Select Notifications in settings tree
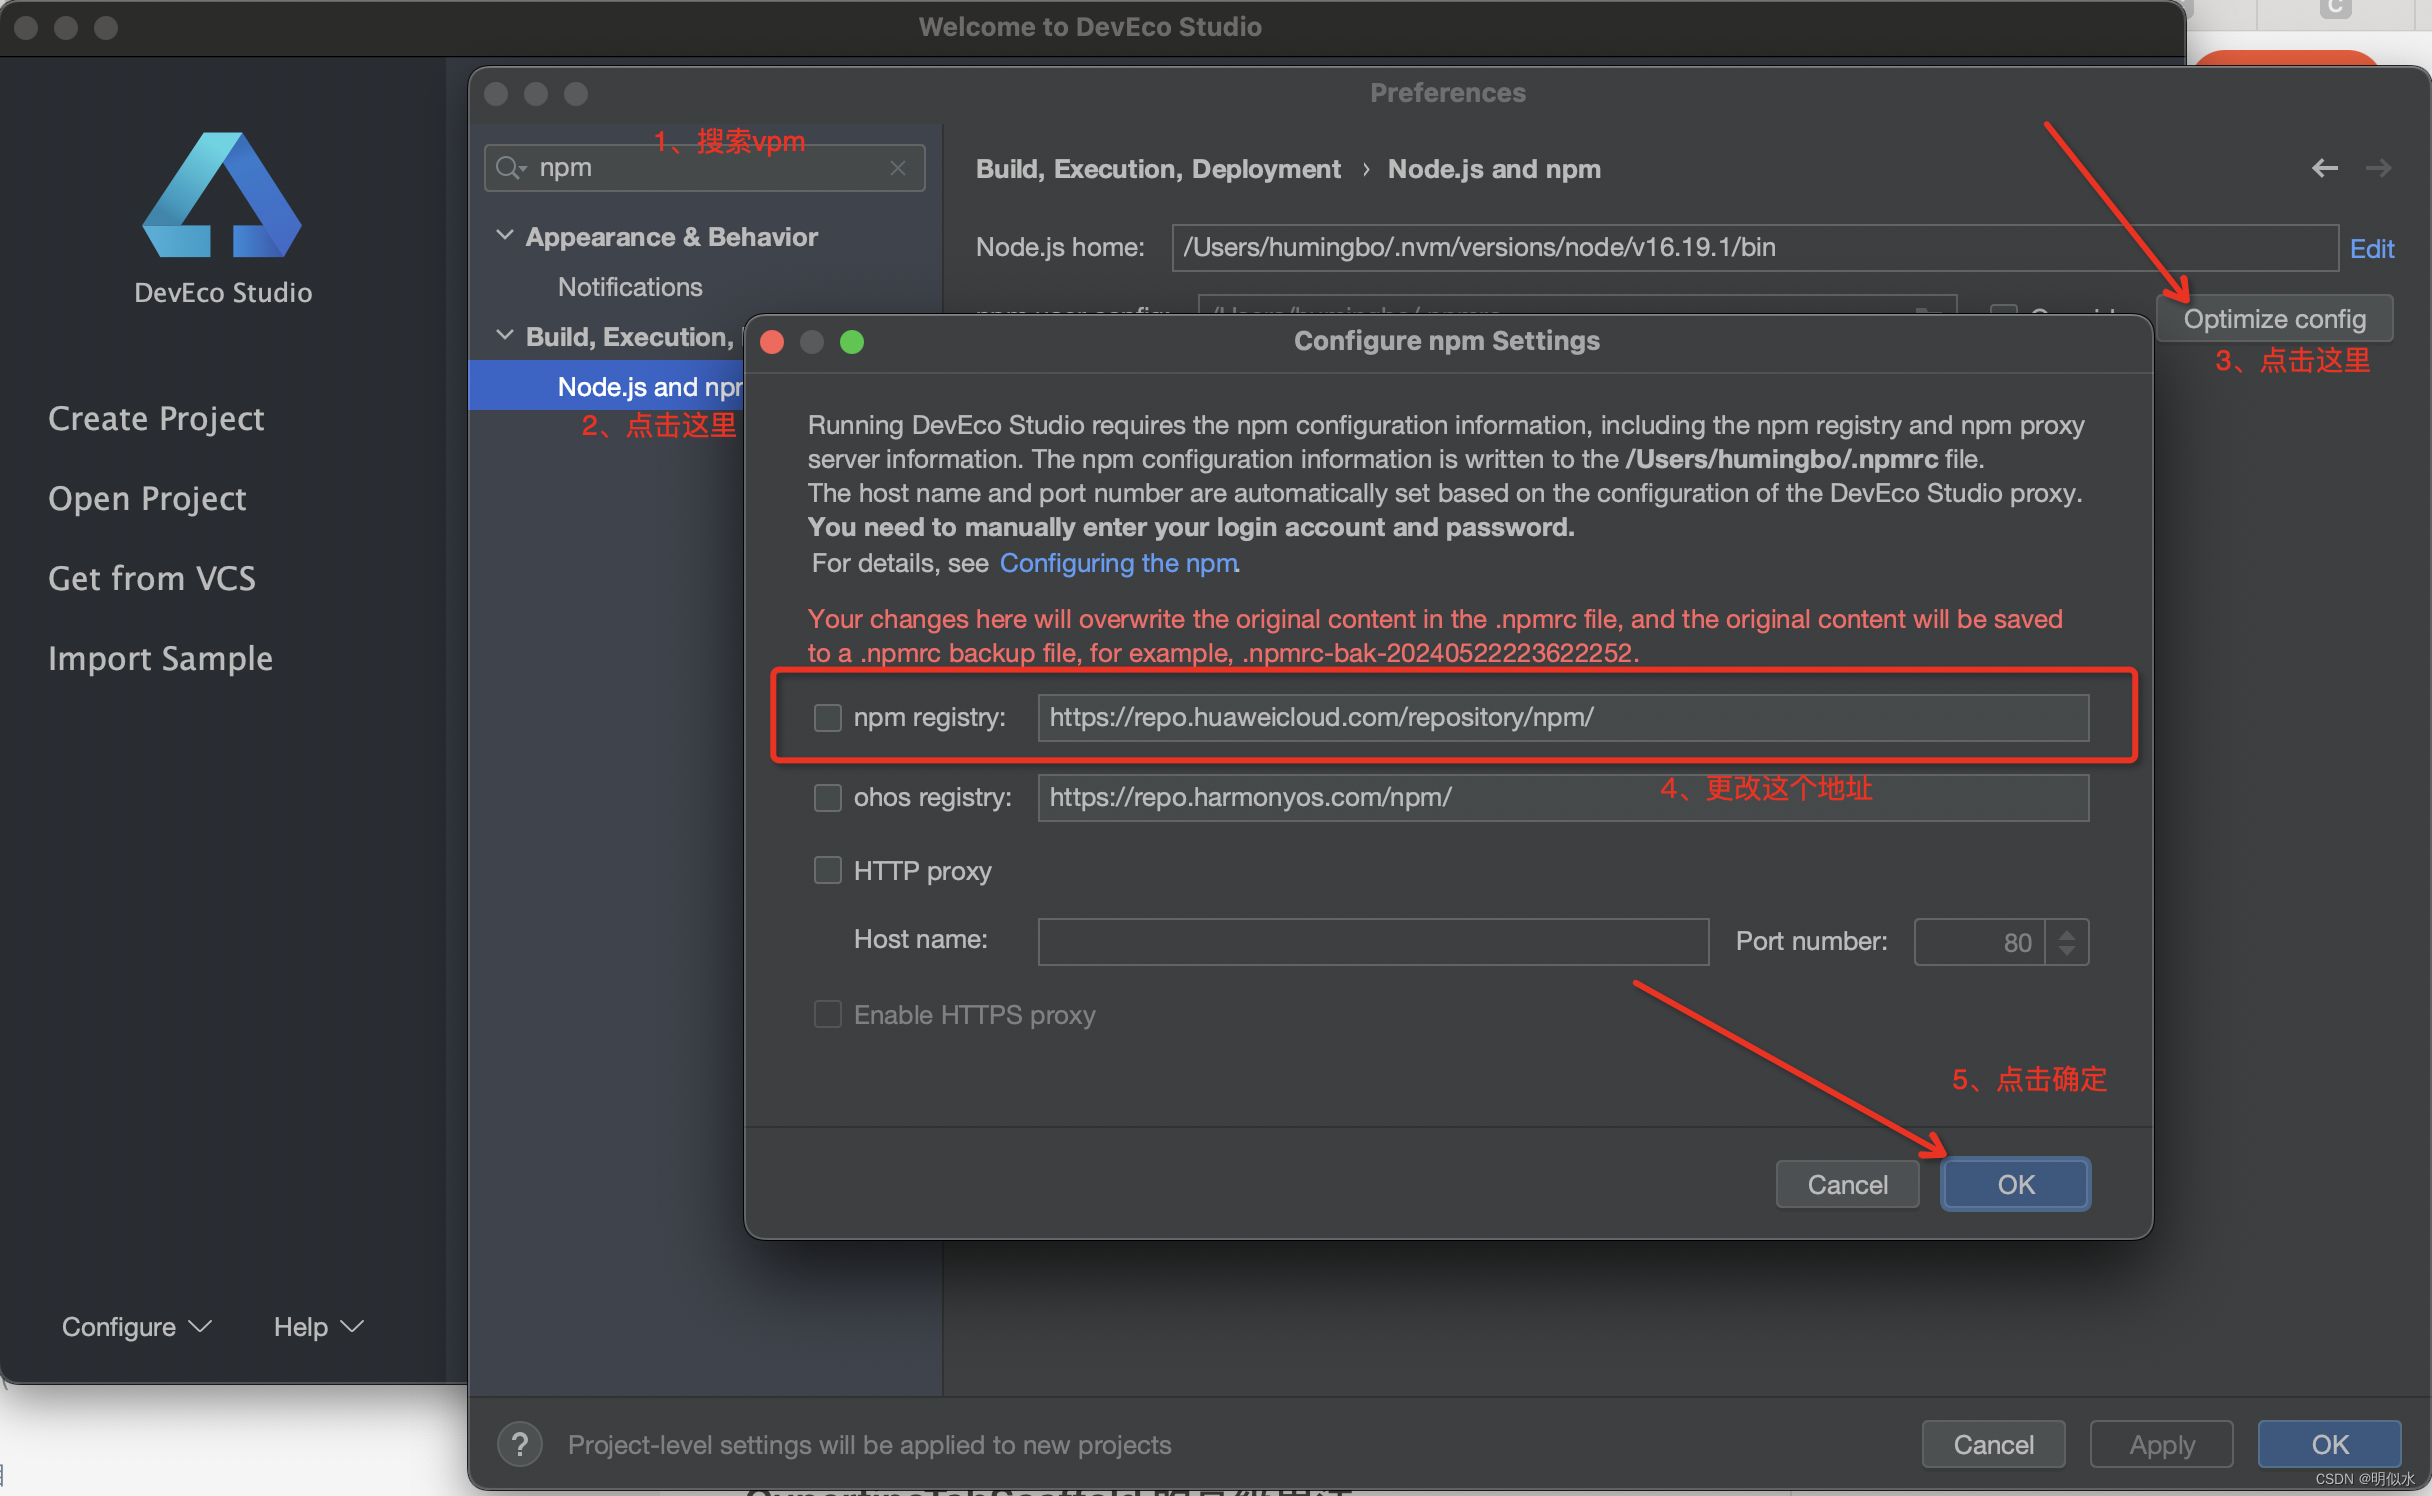2432x1496 pixels. [x=630, y=287]
